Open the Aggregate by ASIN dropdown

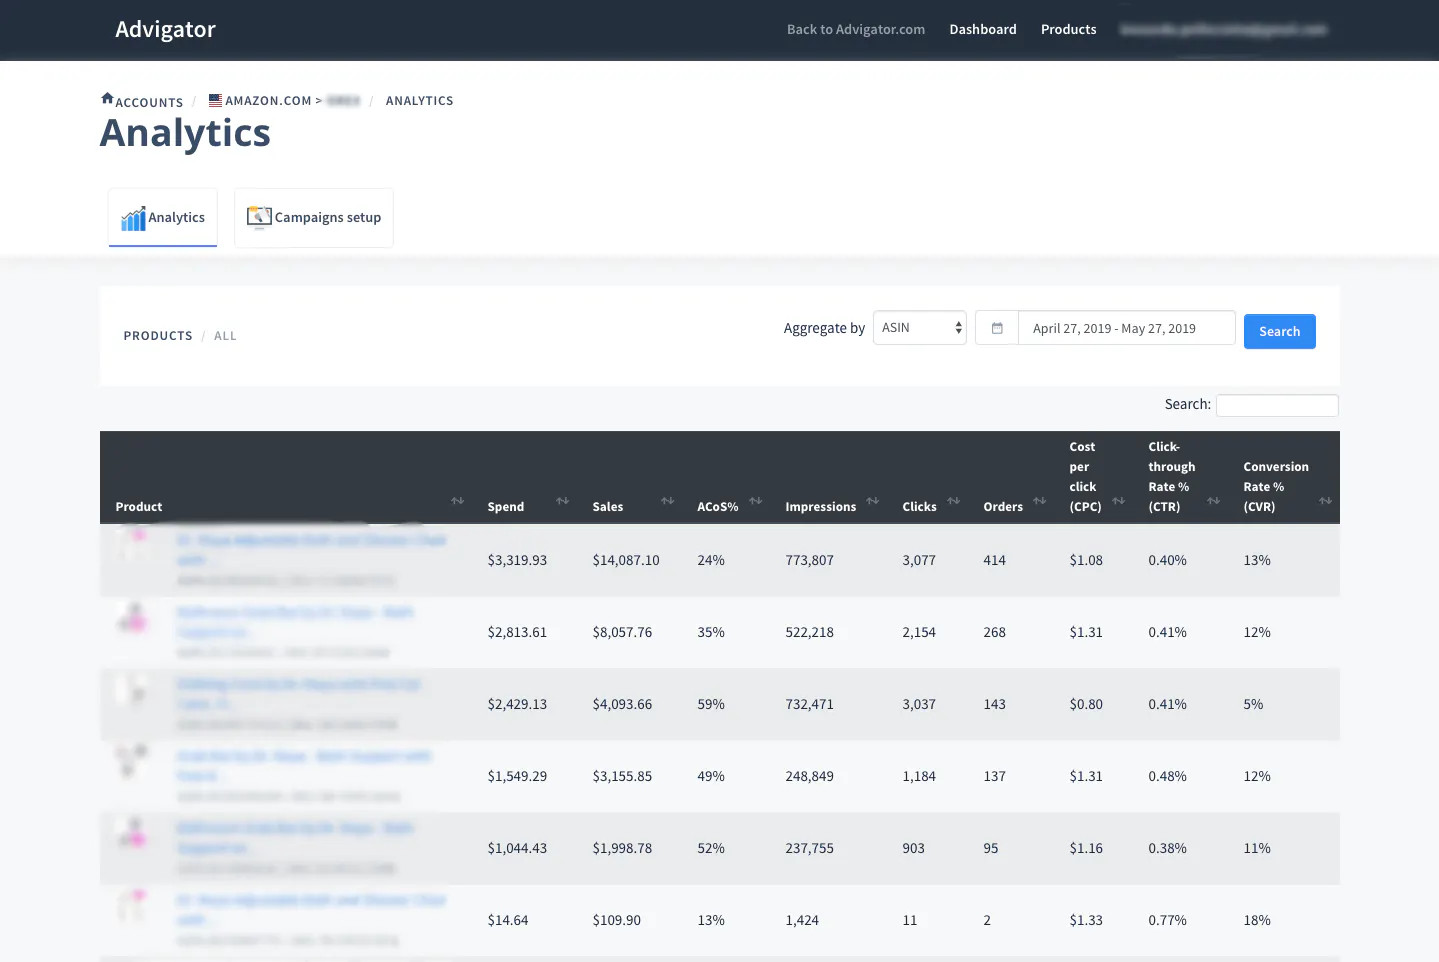920,328
